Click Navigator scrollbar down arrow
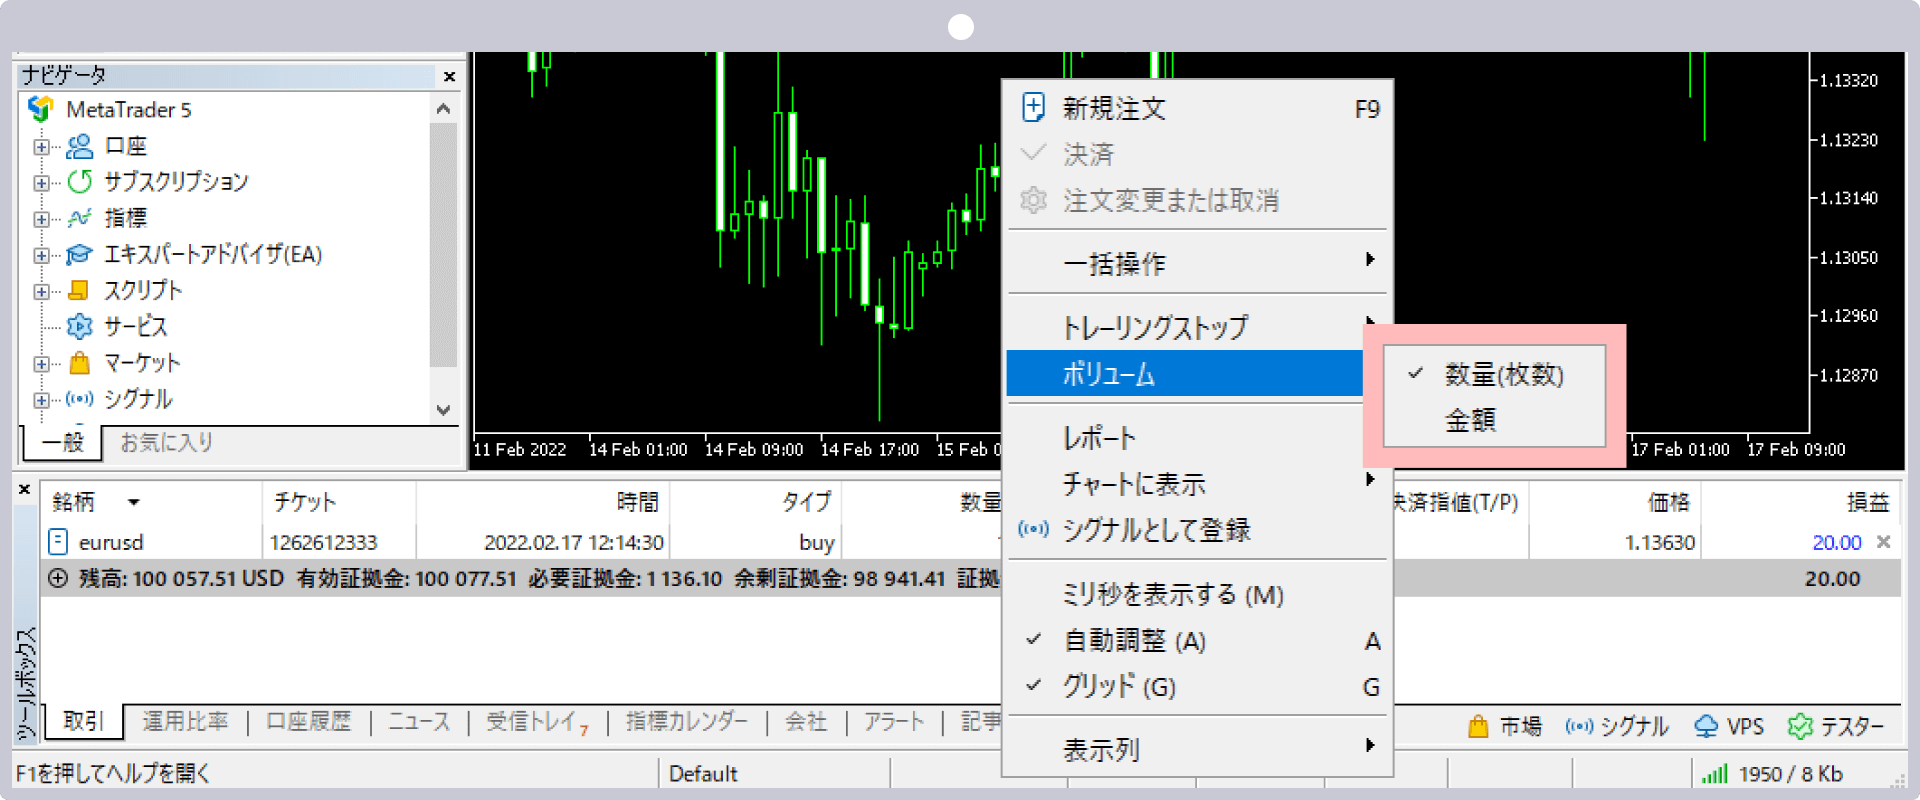 click(443, 410)
